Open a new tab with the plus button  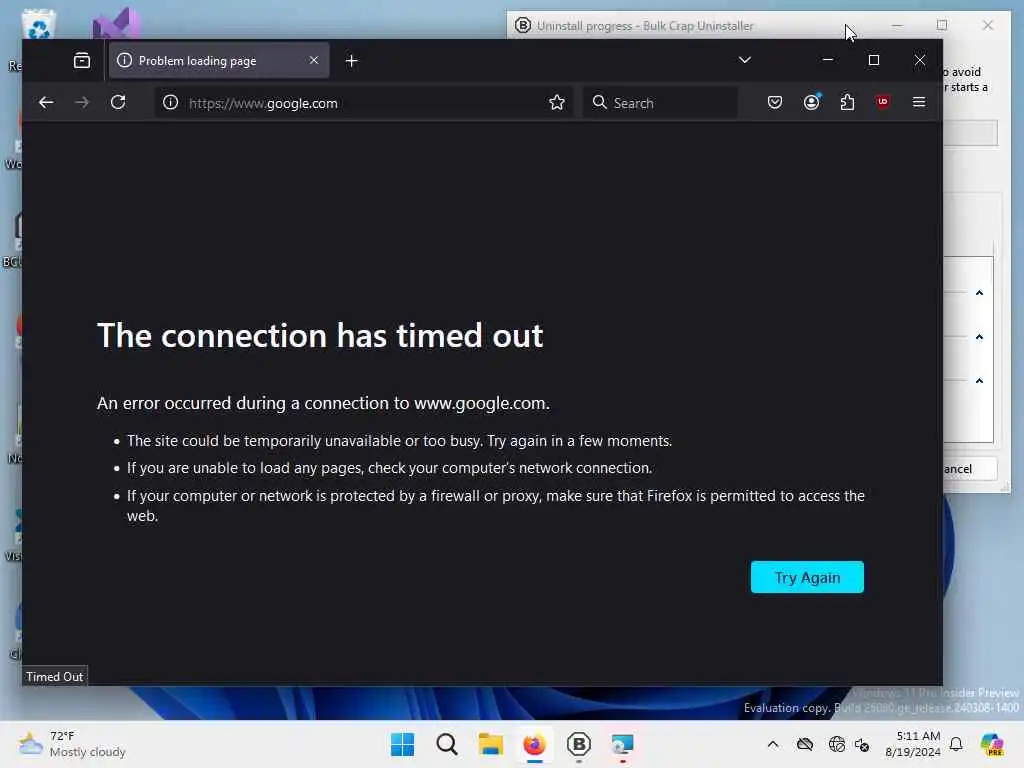pos(351,61)
